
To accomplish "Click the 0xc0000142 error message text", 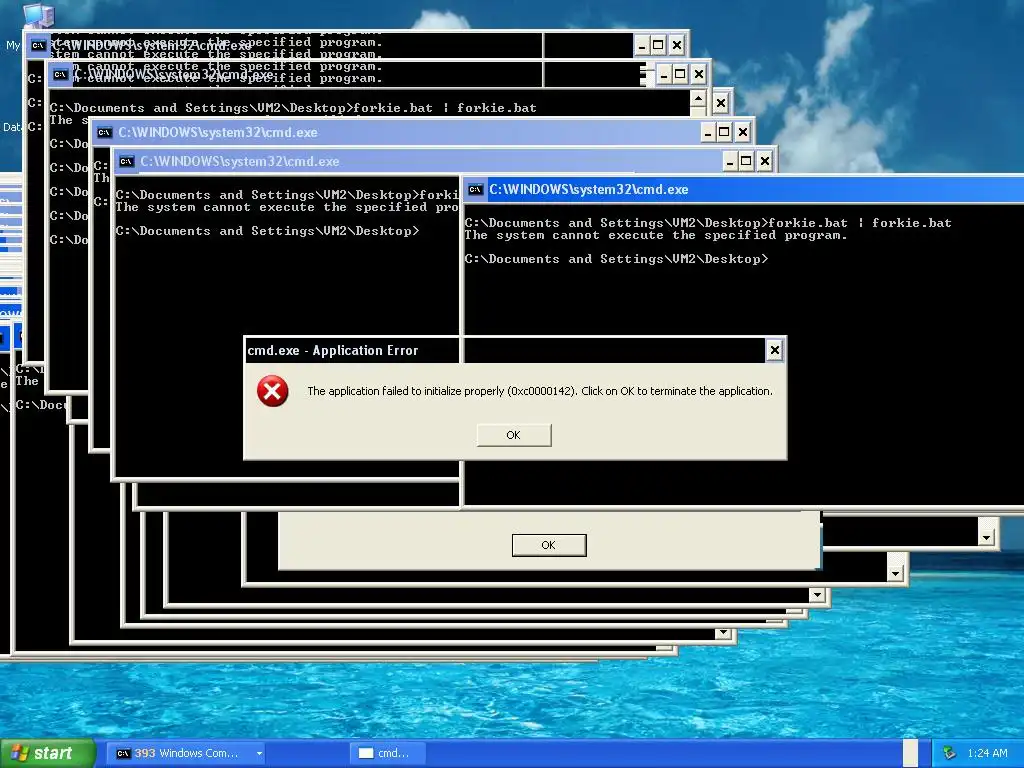I will 539,391.
